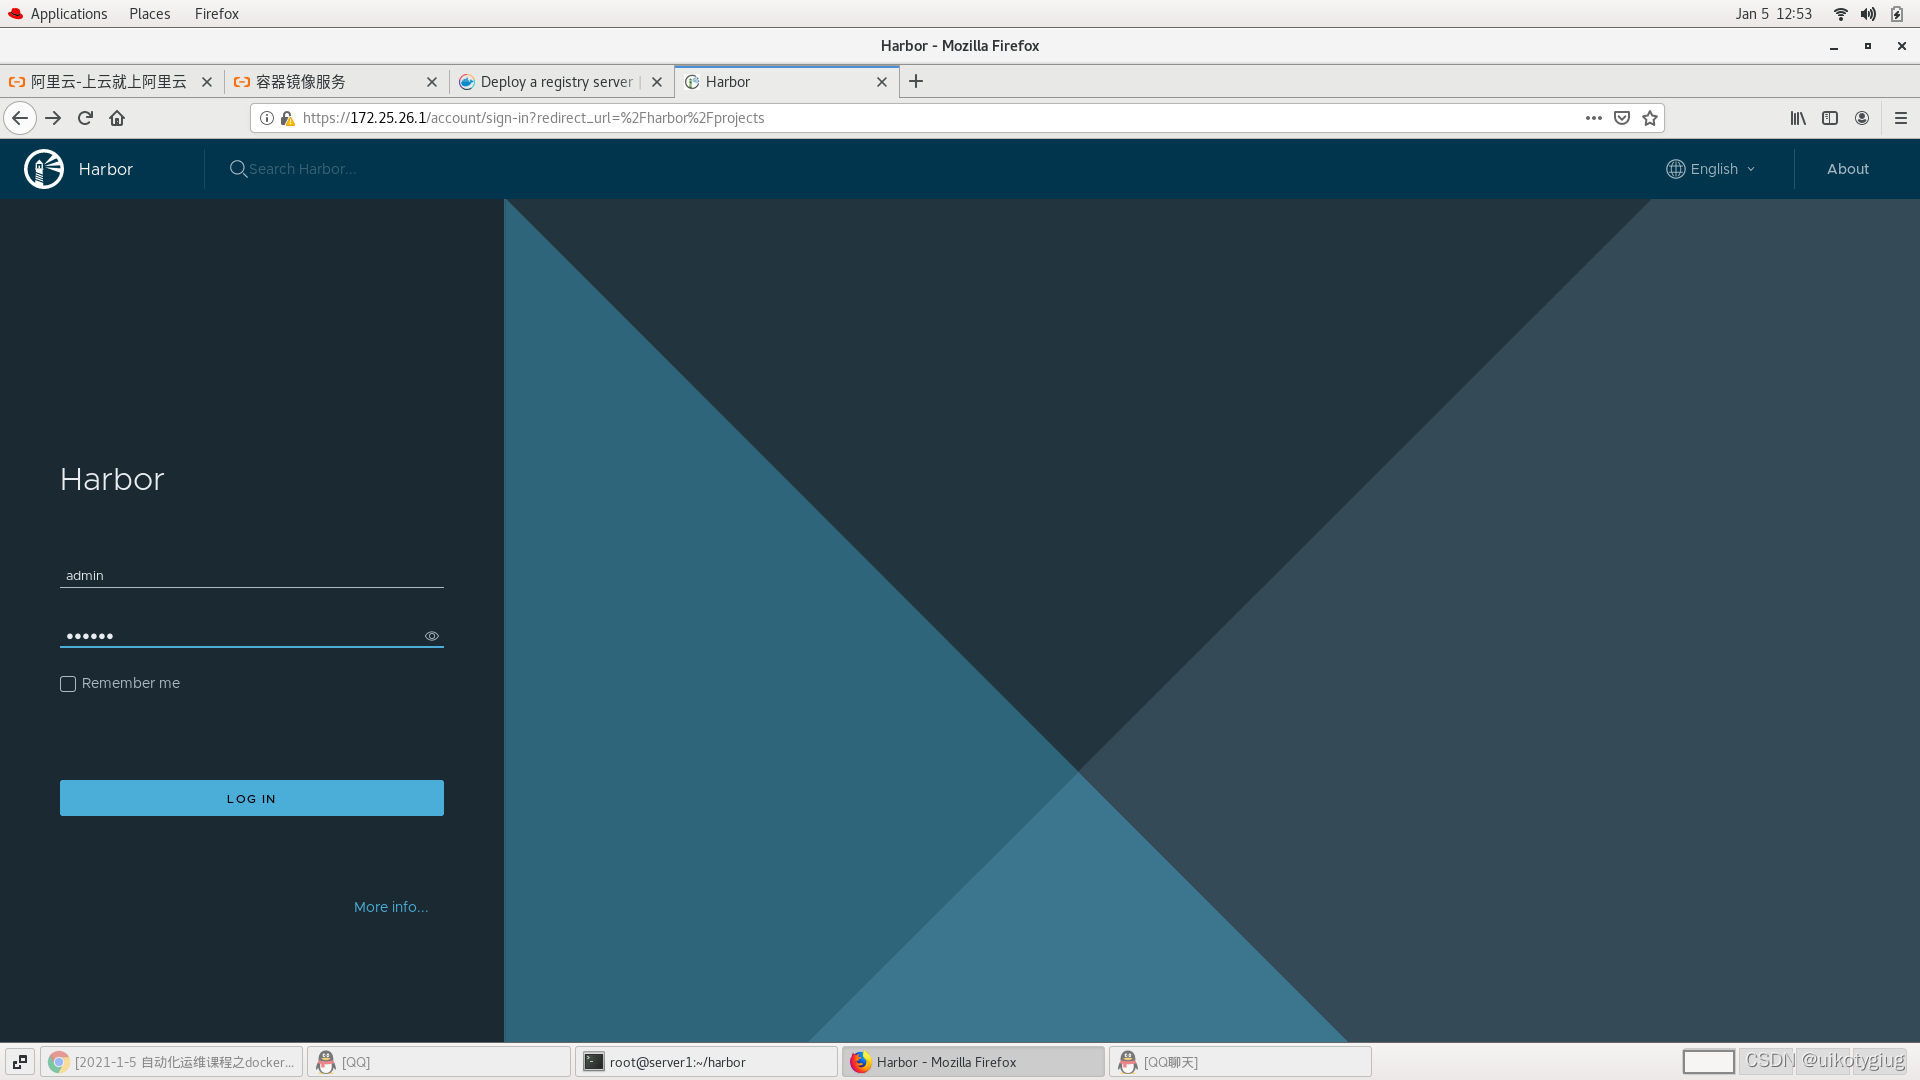Click the Search Harbor input box
The height and width of the screenshot is (1080, 1920).
[303, 169]
